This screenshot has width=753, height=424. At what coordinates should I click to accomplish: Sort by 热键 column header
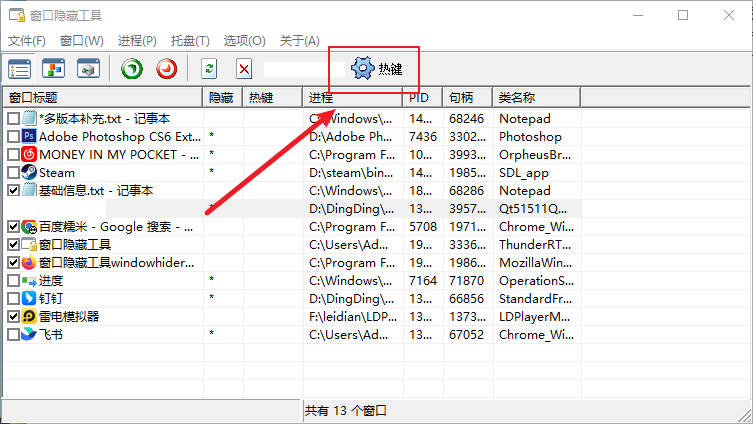pos(273,97)
